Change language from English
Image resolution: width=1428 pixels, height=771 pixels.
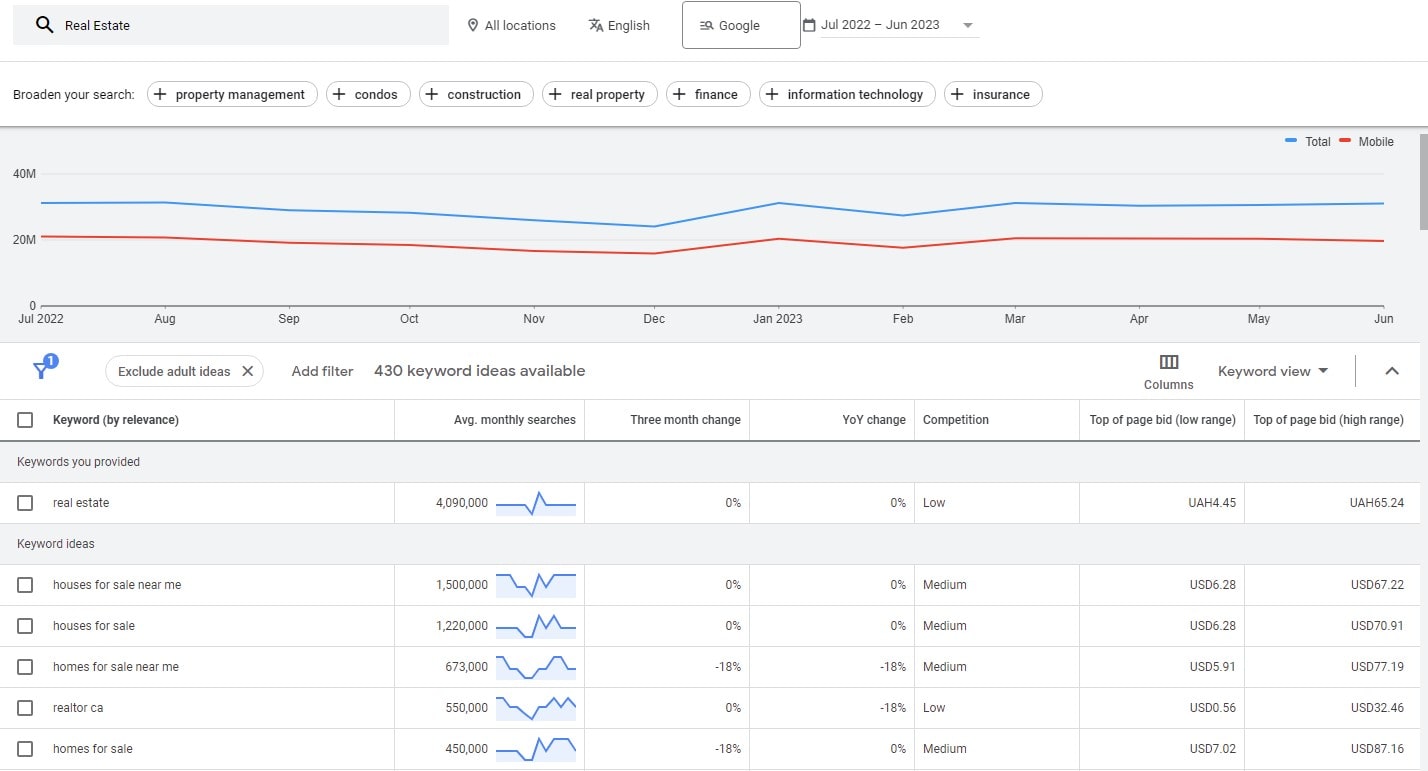[x=619, y=25]
